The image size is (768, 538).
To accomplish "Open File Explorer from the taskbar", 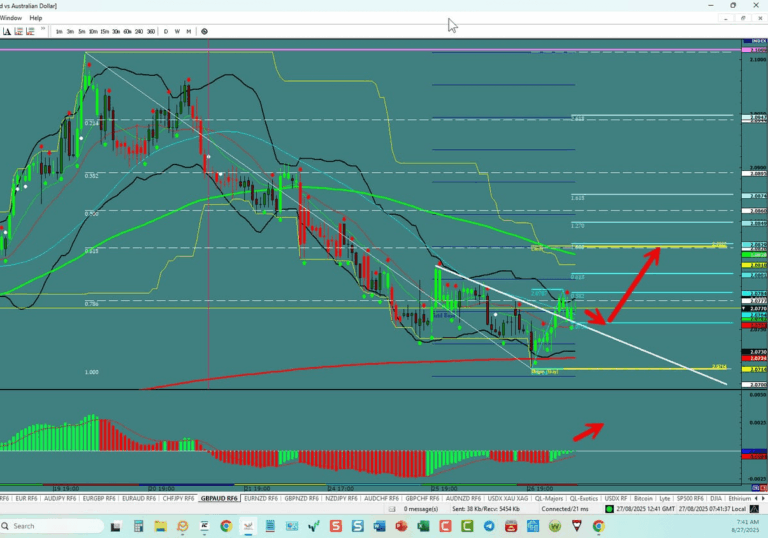I will pyautogui.click(x=160, y=526).
